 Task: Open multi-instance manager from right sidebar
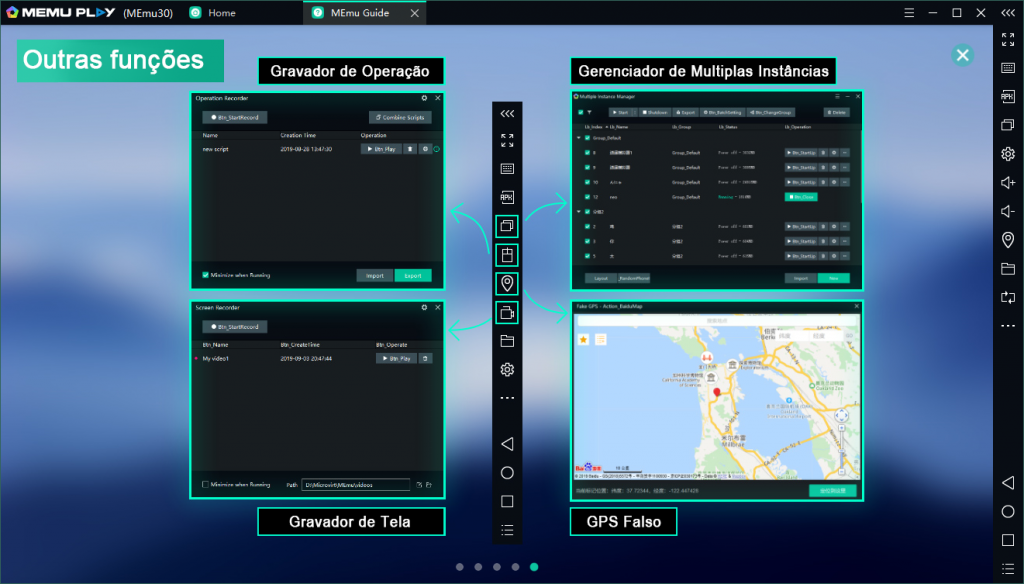click(x=1008, y=125)
